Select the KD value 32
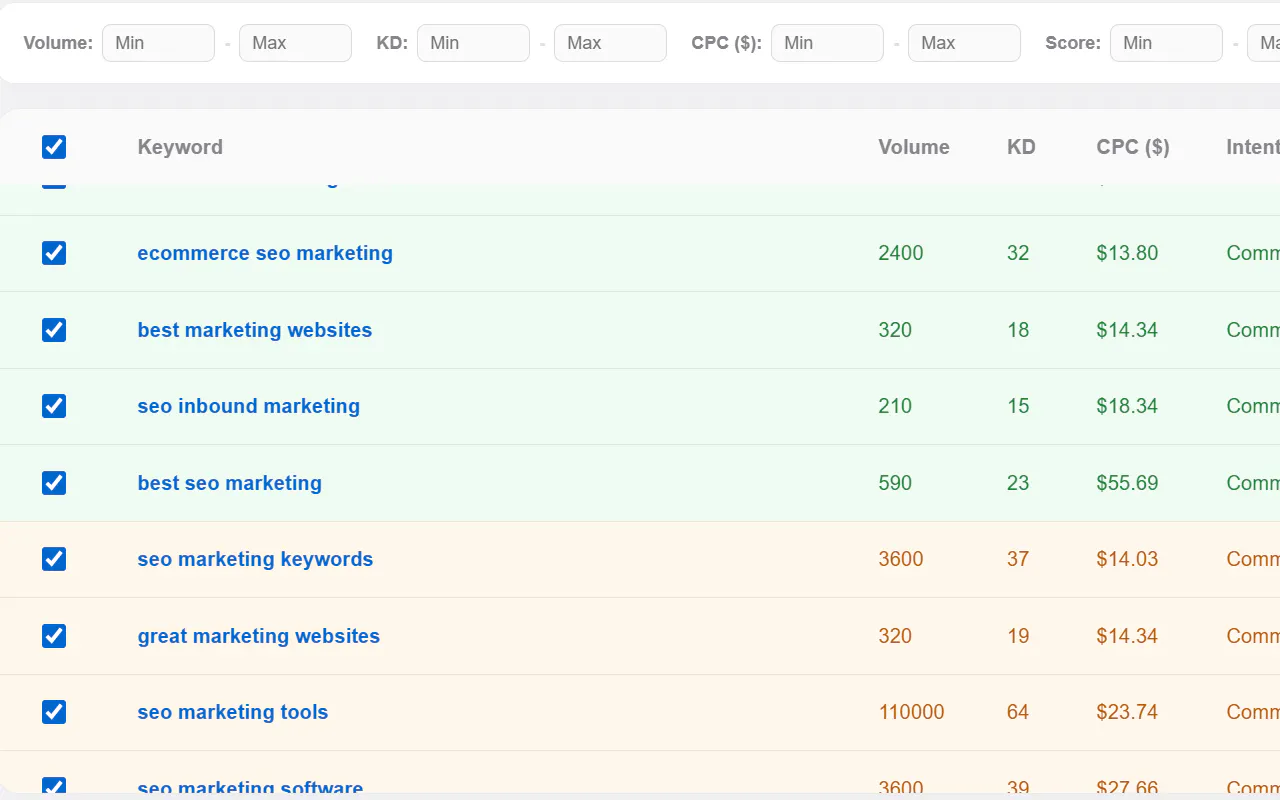The image size is (1280, 800). [1018, 253]
